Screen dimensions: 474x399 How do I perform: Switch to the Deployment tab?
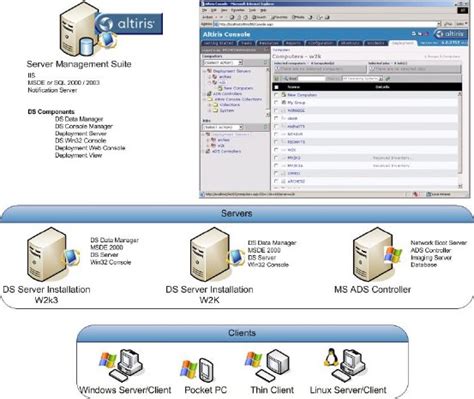point(402,43)
